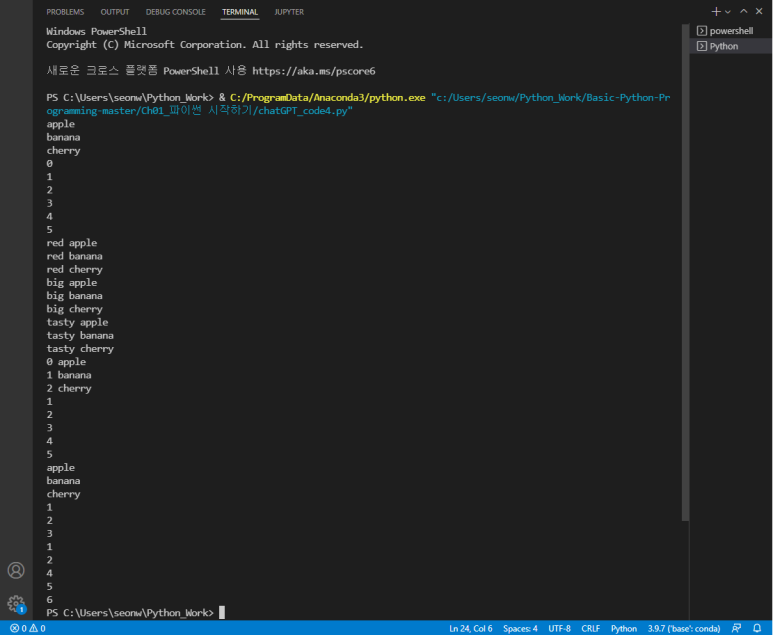Viewport: 773px width, 635px height.
Task: Click the Ln 24, Col 6 cursor position
Action: point(470,628)
